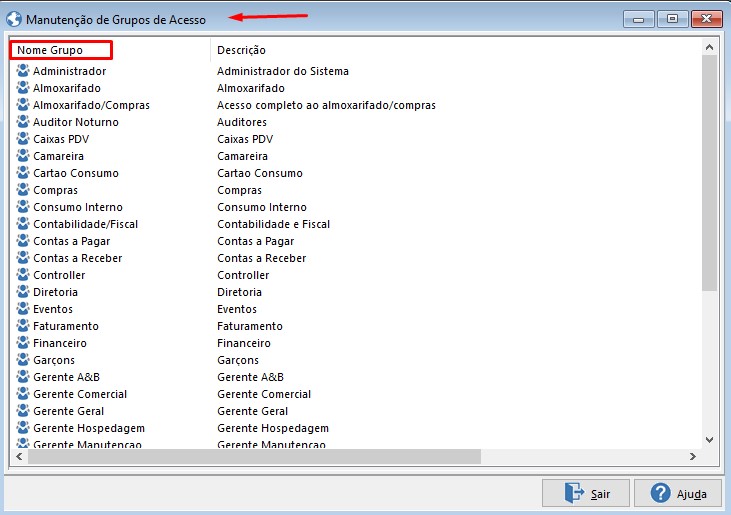The image size is (731, 515).
Task: Click description 'Administrador do Sistema'
Action: [x=283, y=71]
